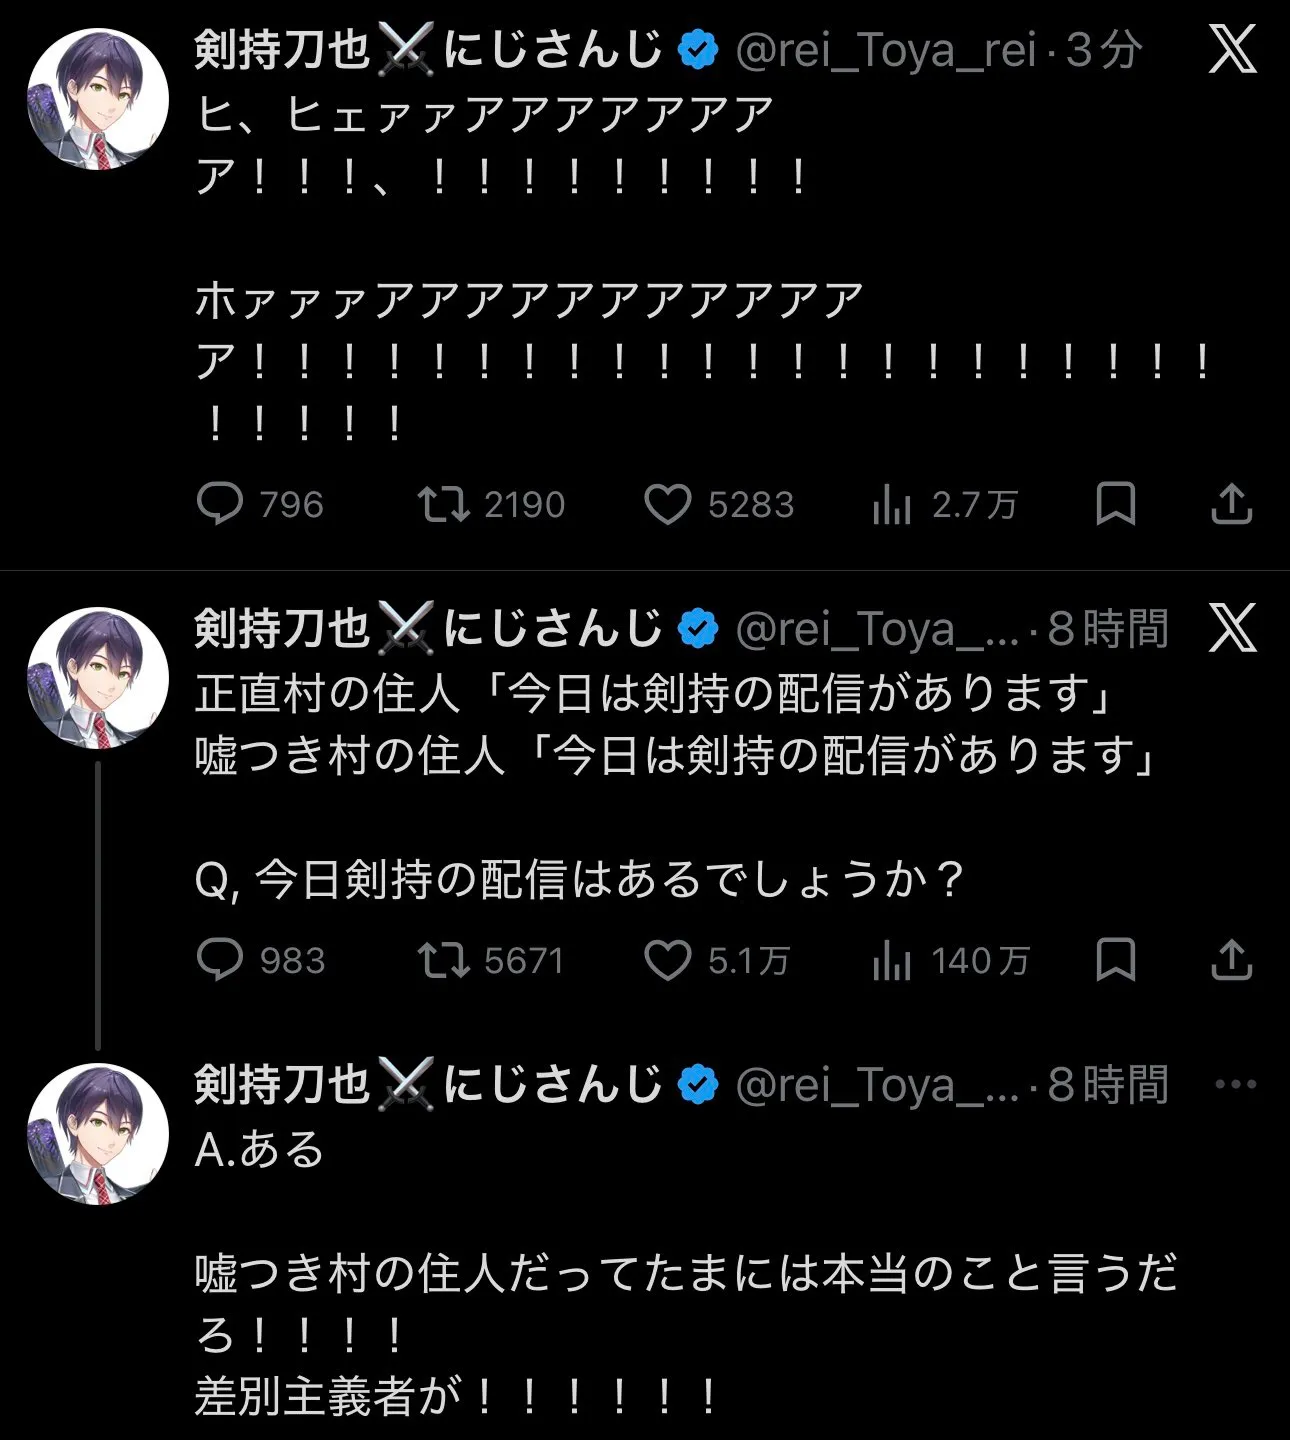The height and width of the screenshot is (1440, 1290).
Task: Open the three-dot menu on last tweet
Action: (1235, 1084)
